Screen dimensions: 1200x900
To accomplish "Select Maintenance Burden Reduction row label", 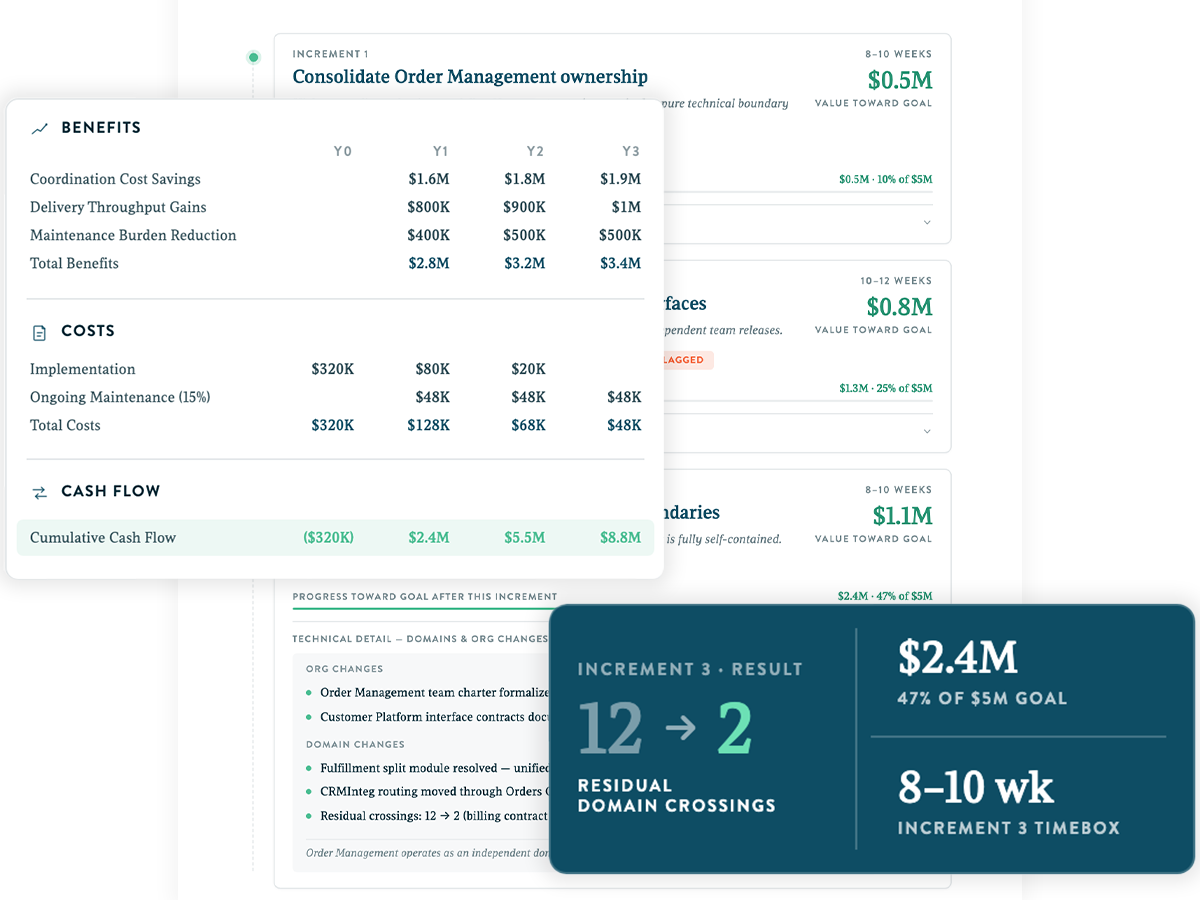I will pyautogui.click(x=133, y=236).
